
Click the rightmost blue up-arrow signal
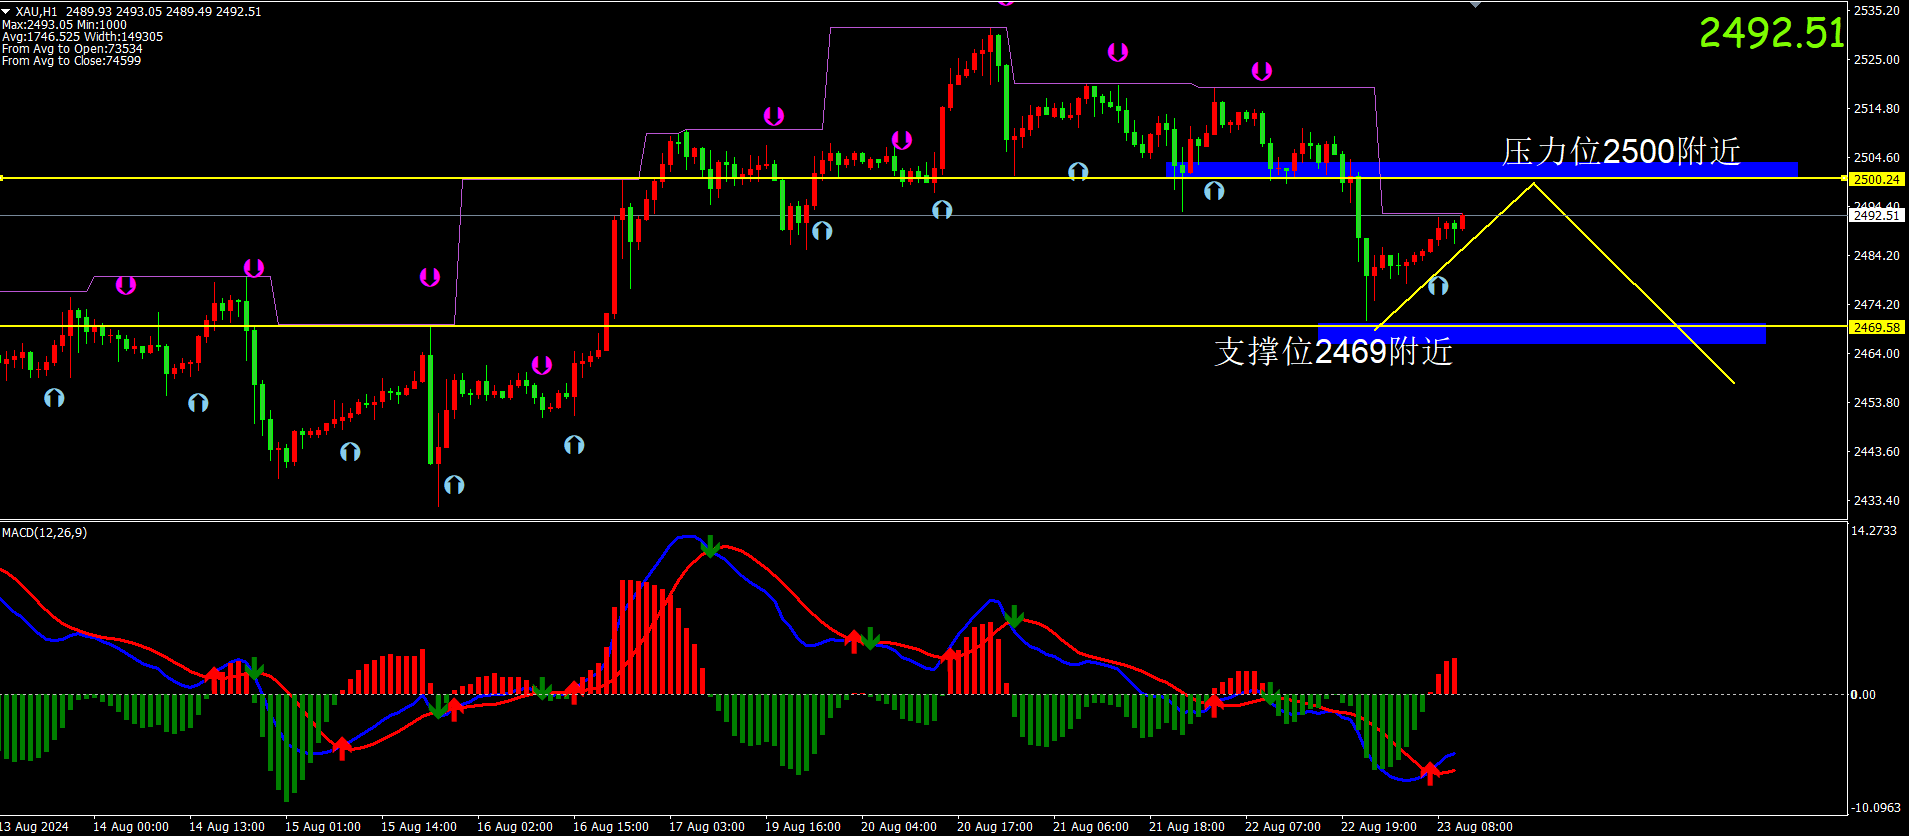click(1438, 286)
